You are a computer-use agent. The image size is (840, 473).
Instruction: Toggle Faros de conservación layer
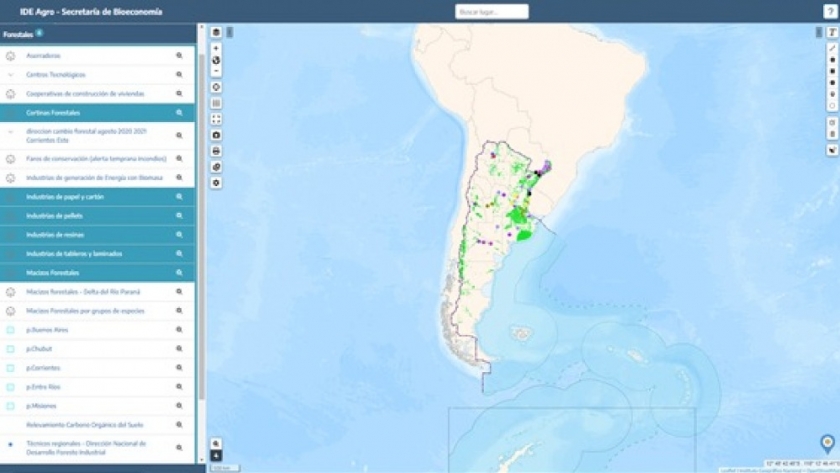tap(10, 159)
